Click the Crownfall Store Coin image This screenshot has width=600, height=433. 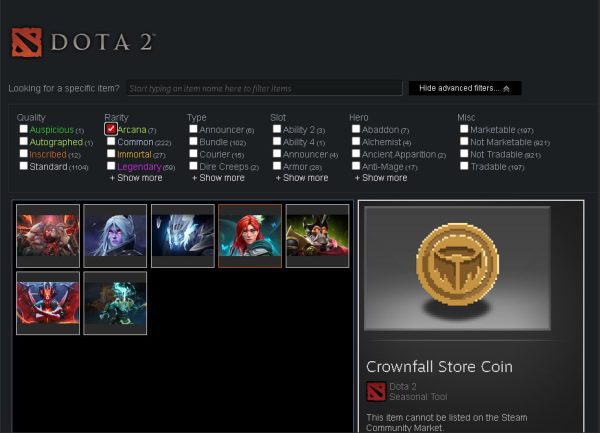click(457, 268)
